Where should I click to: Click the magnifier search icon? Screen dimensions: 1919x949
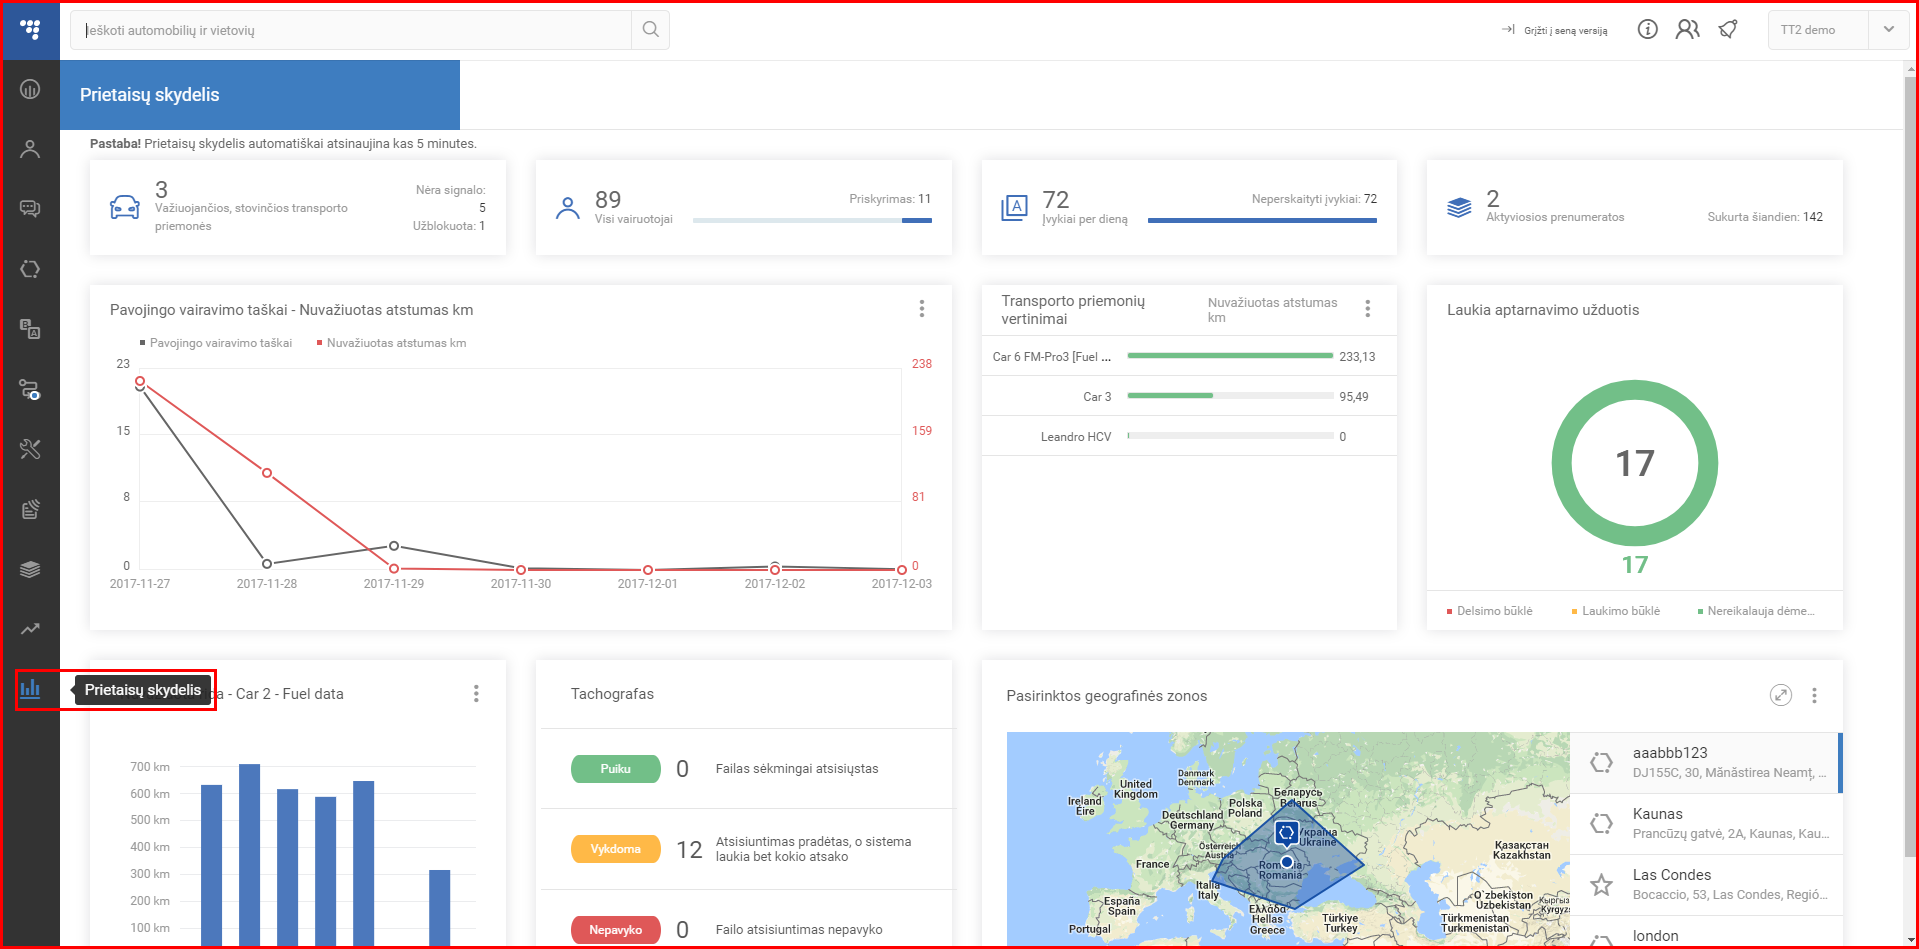(x=650, y=30)
